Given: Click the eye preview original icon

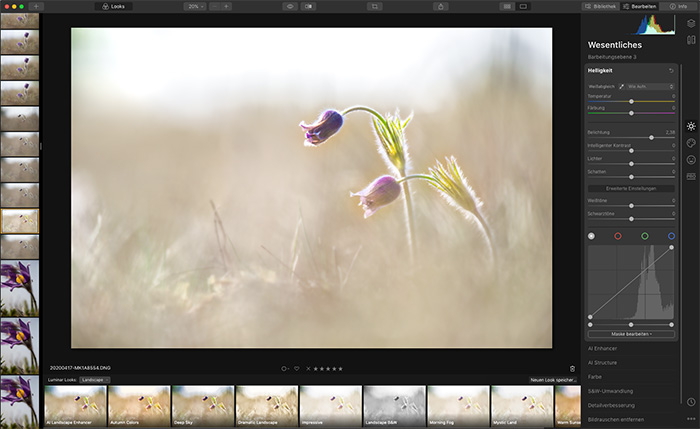Looking at the screenshot, I should (290, 6).
